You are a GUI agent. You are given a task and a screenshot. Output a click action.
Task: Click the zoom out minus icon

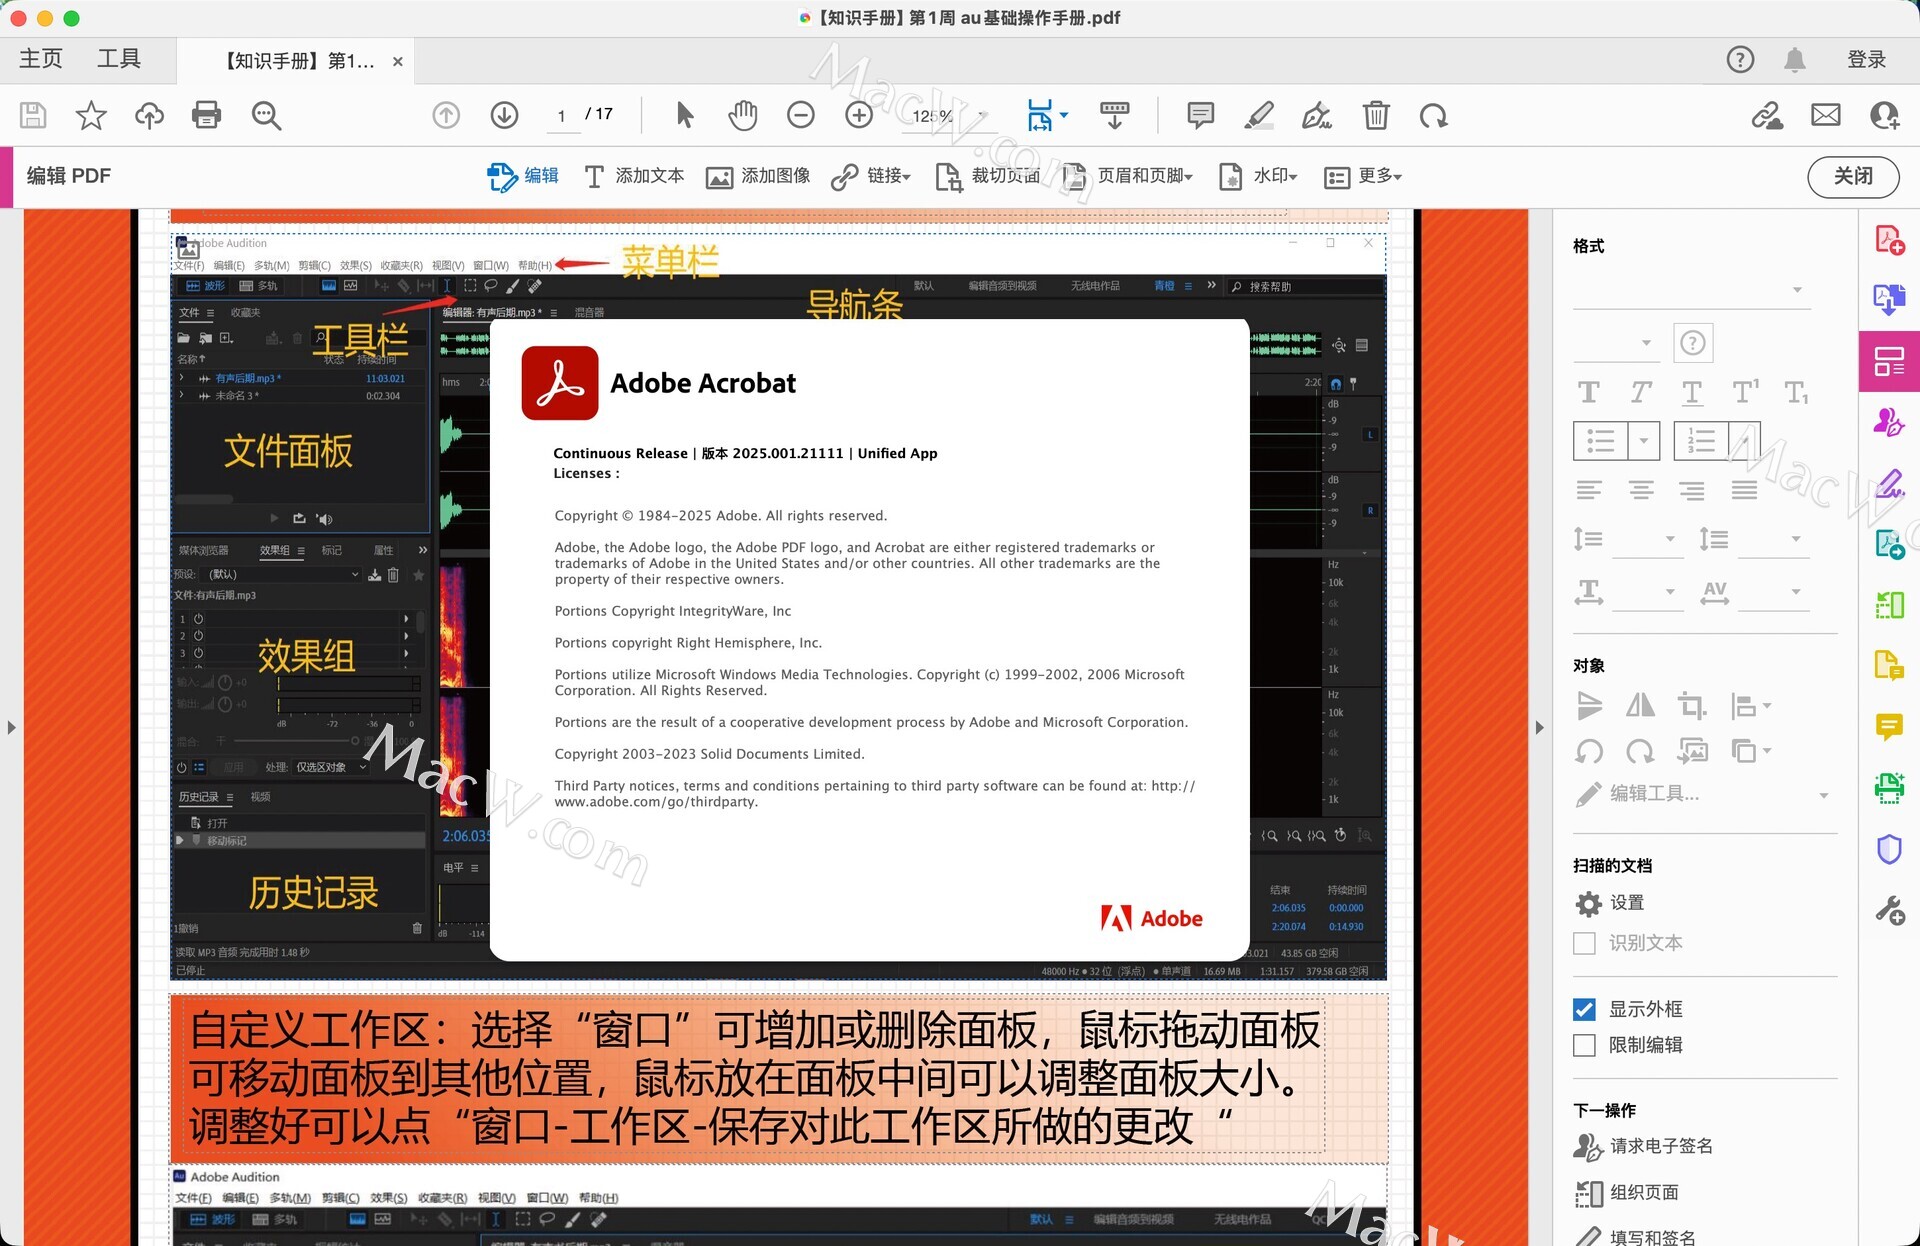coord(800,115)
